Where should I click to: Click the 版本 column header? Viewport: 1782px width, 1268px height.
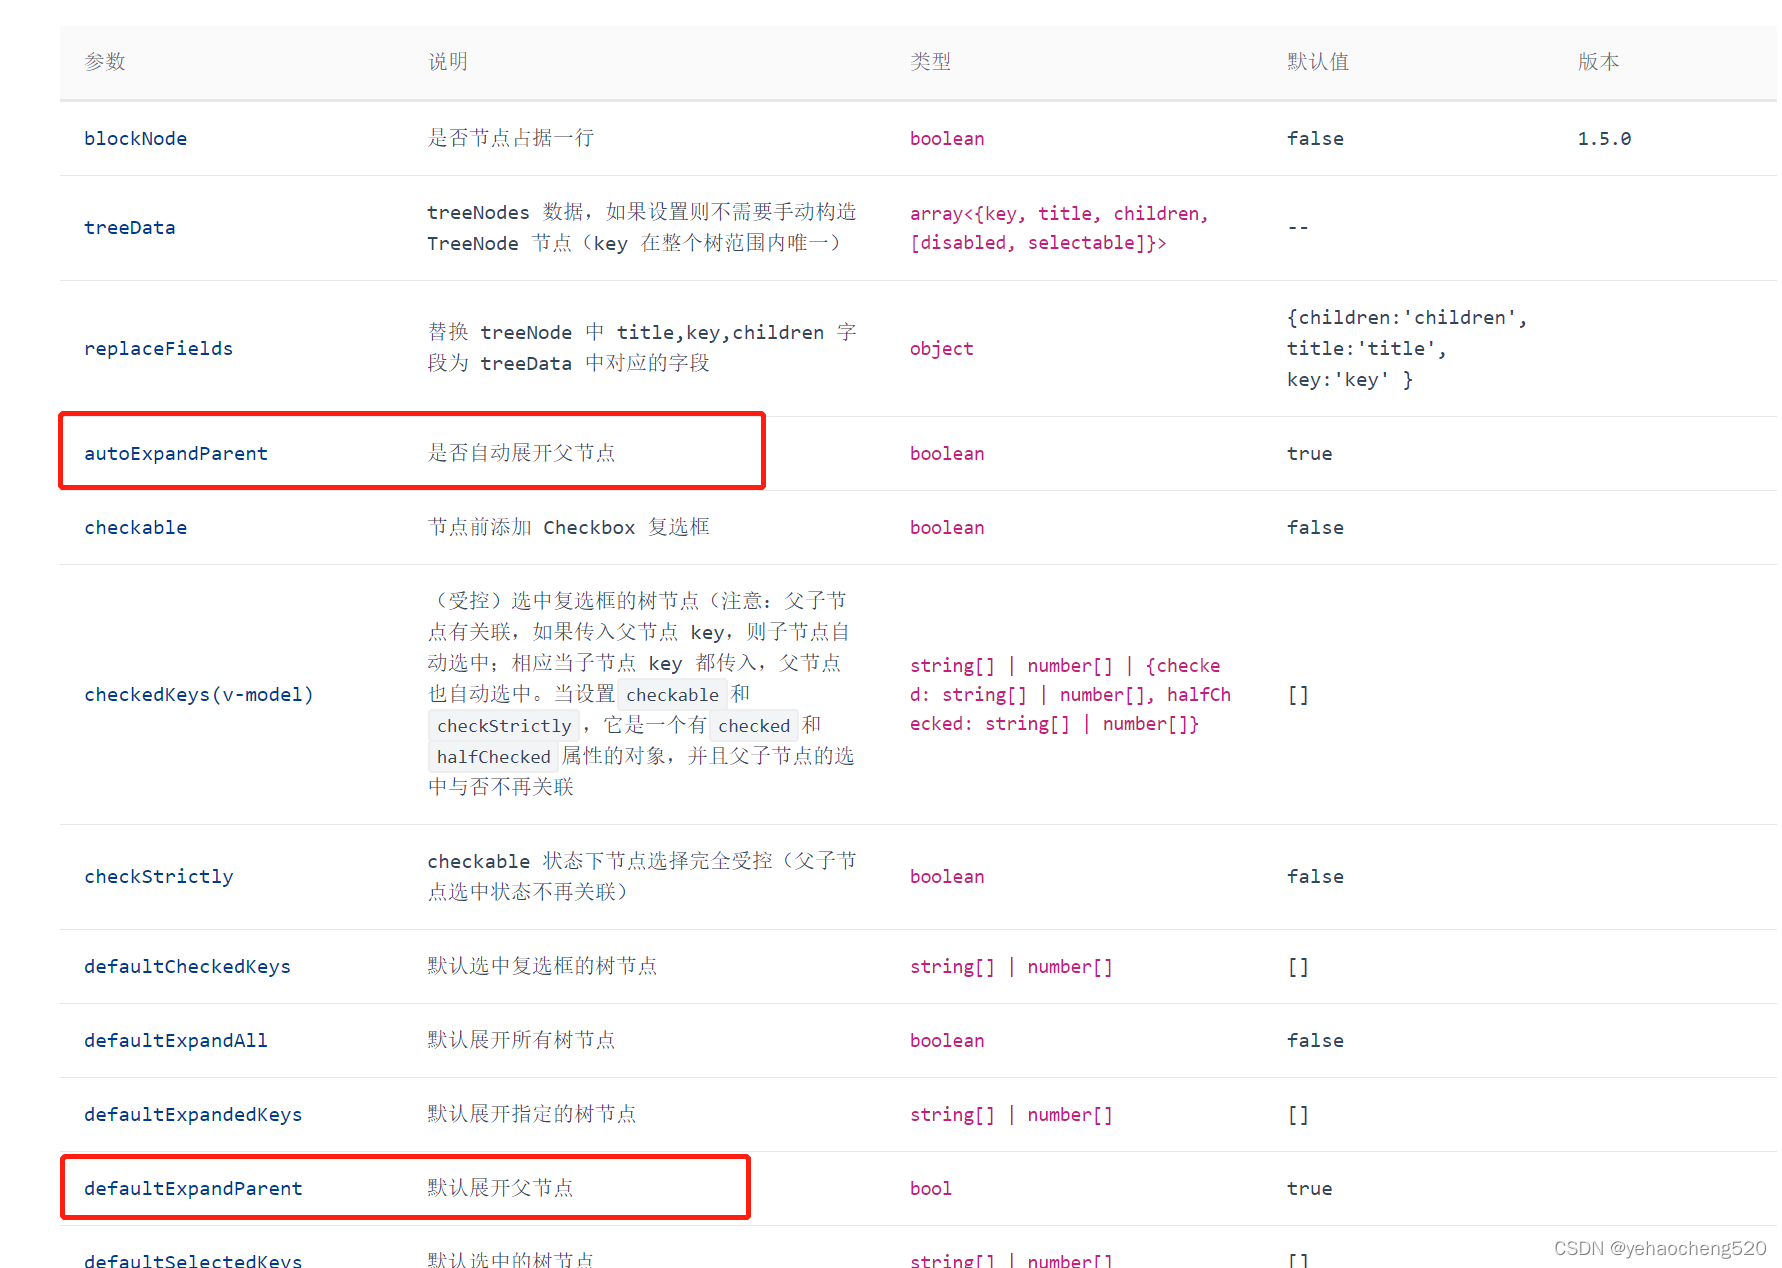[x=1598, y=62]
